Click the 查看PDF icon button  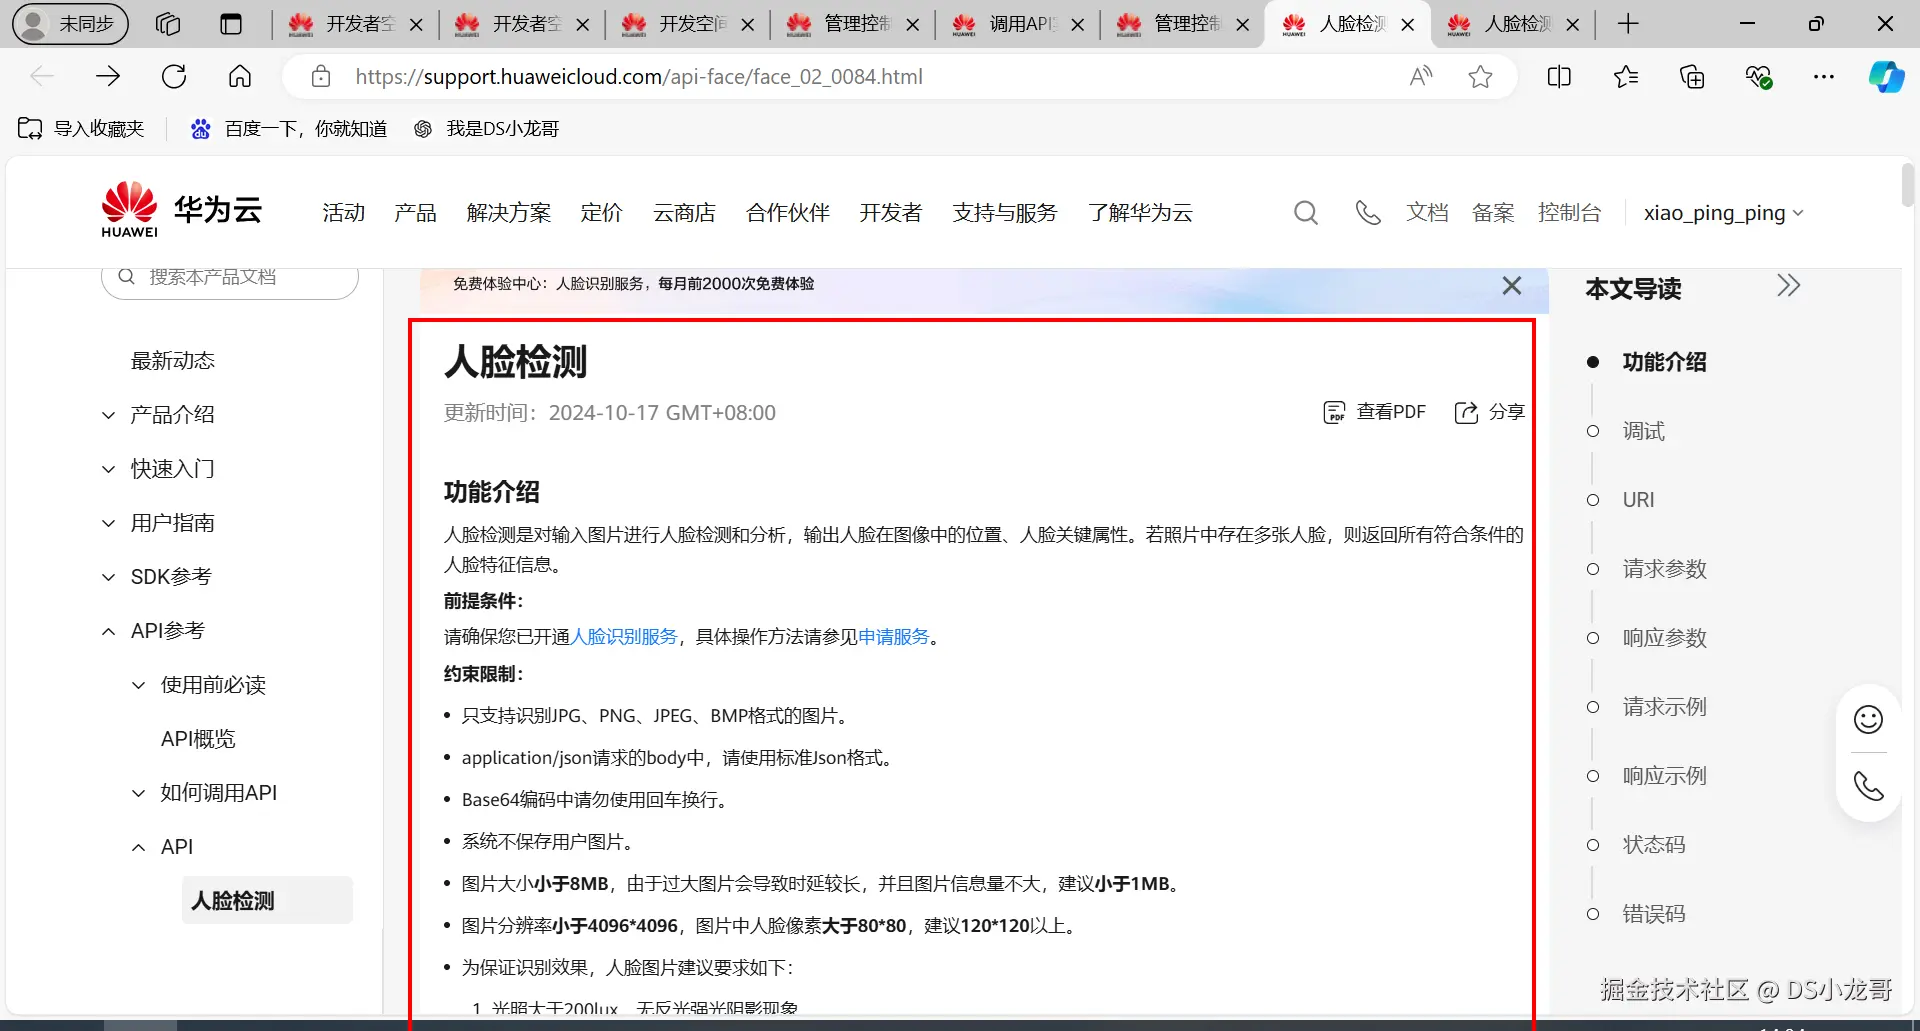(1375, 412)
